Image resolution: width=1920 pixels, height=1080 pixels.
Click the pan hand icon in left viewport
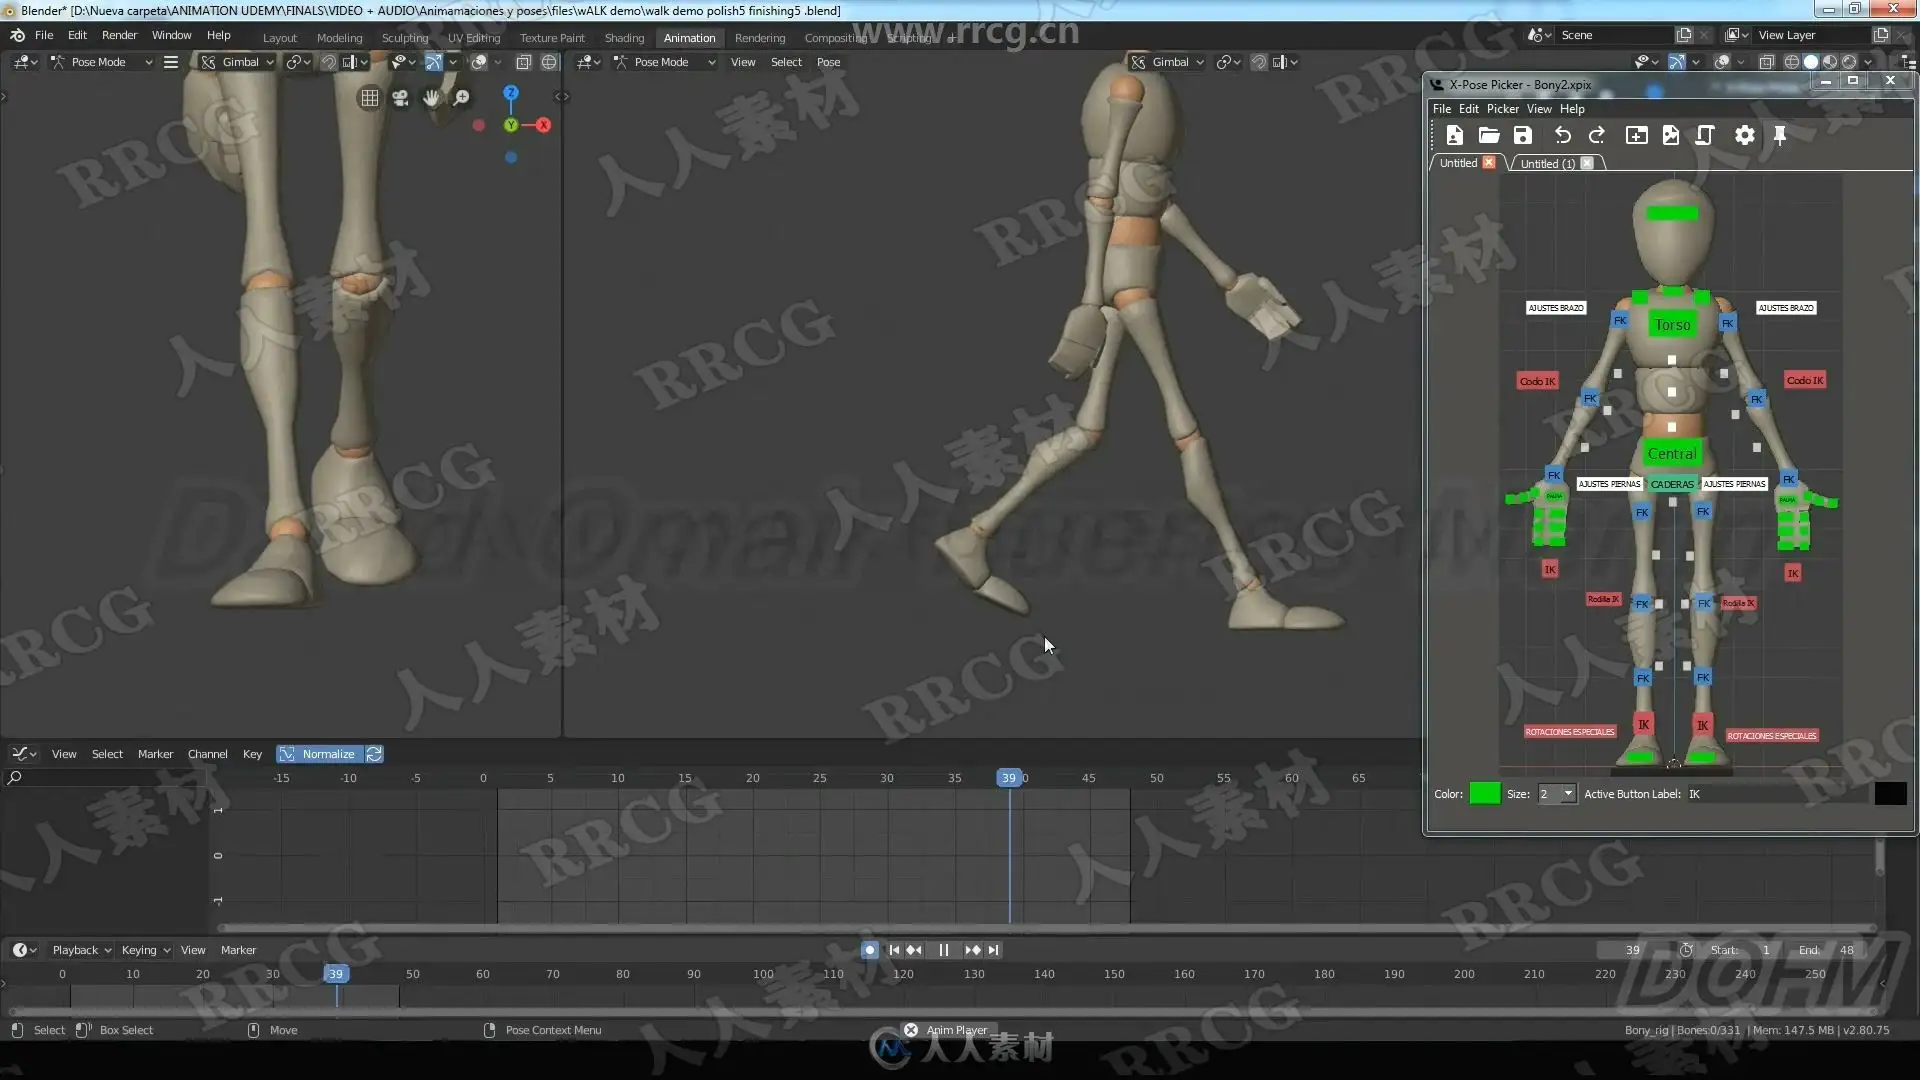click(431, 98)
